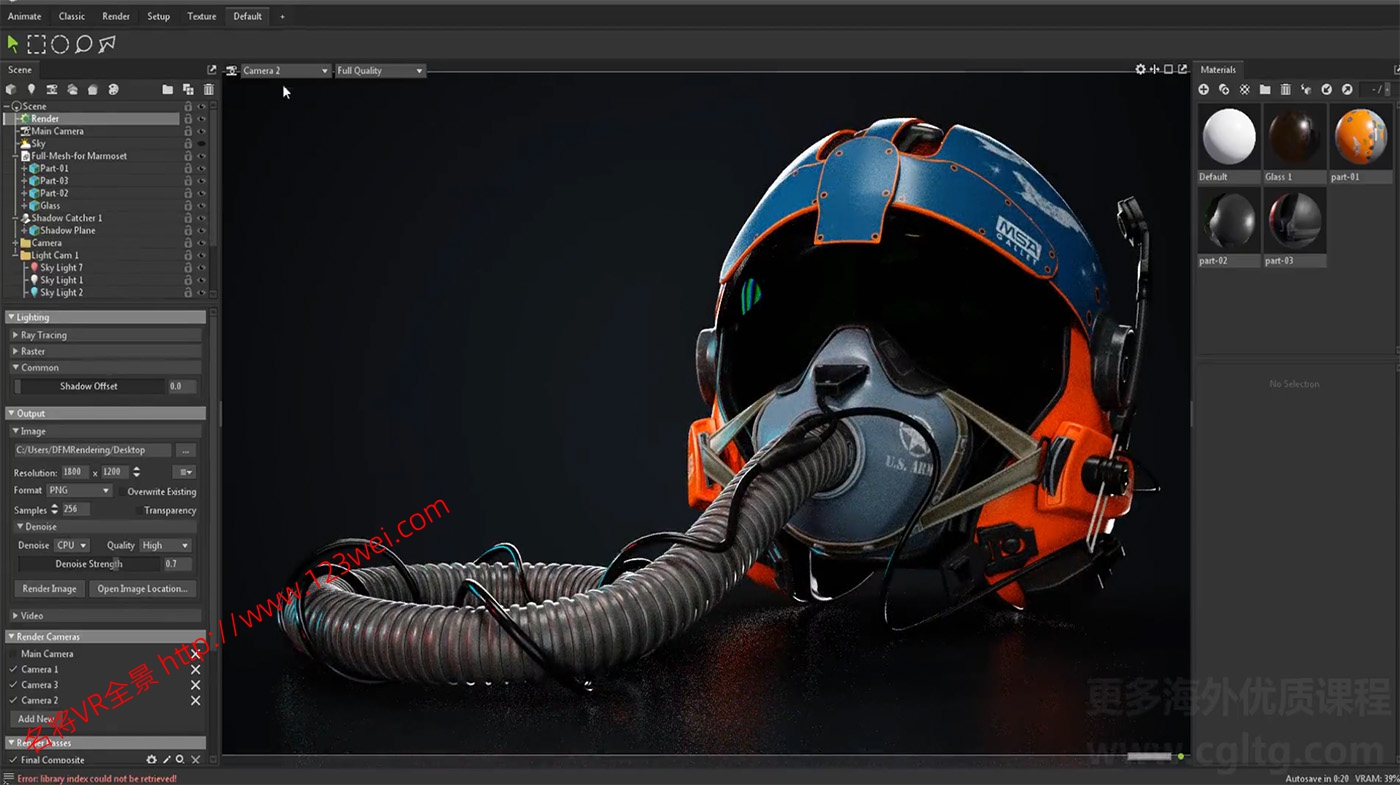Toggle visibility of the Sky object
This screenshot has height=785, width=1400.
pos(201,144)
